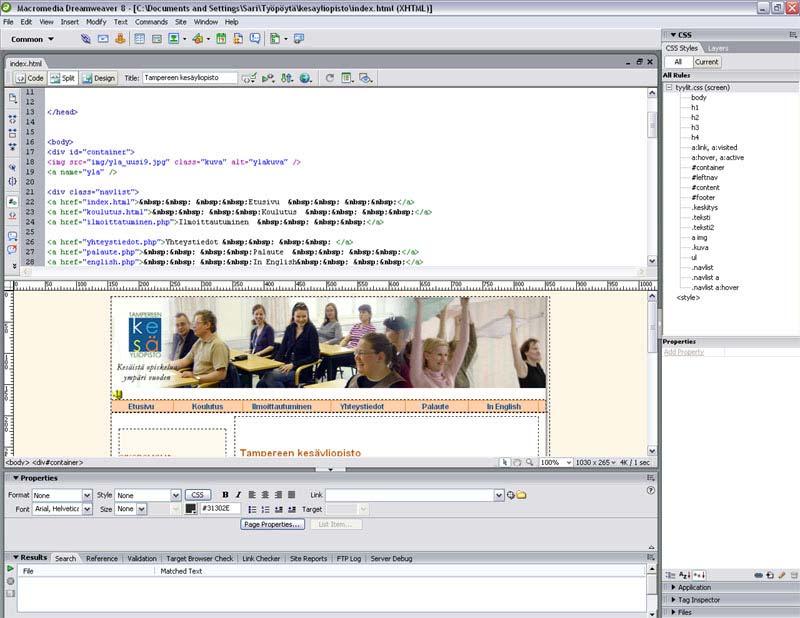
Task: Click the Images icon in the Common bar
Action: pyautogui.click(x=174, y=39)
